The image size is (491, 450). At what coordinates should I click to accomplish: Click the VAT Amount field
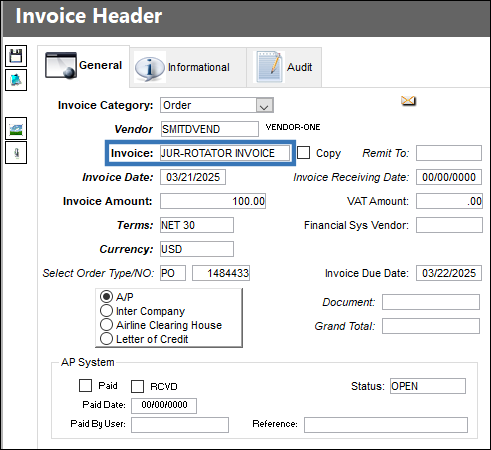coord(449,201)
